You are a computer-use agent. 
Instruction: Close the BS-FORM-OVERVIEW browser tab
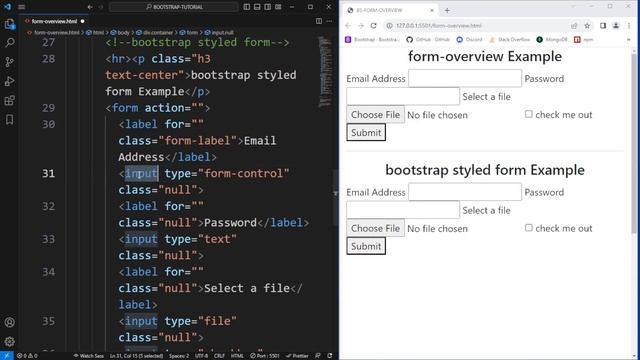pyautogui.click(x=432, y=10)
